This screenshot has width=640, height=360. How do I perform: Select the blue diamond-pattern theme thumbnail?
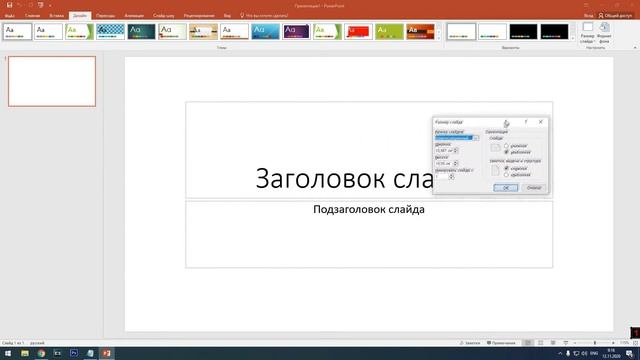click(x=111, y=31)
